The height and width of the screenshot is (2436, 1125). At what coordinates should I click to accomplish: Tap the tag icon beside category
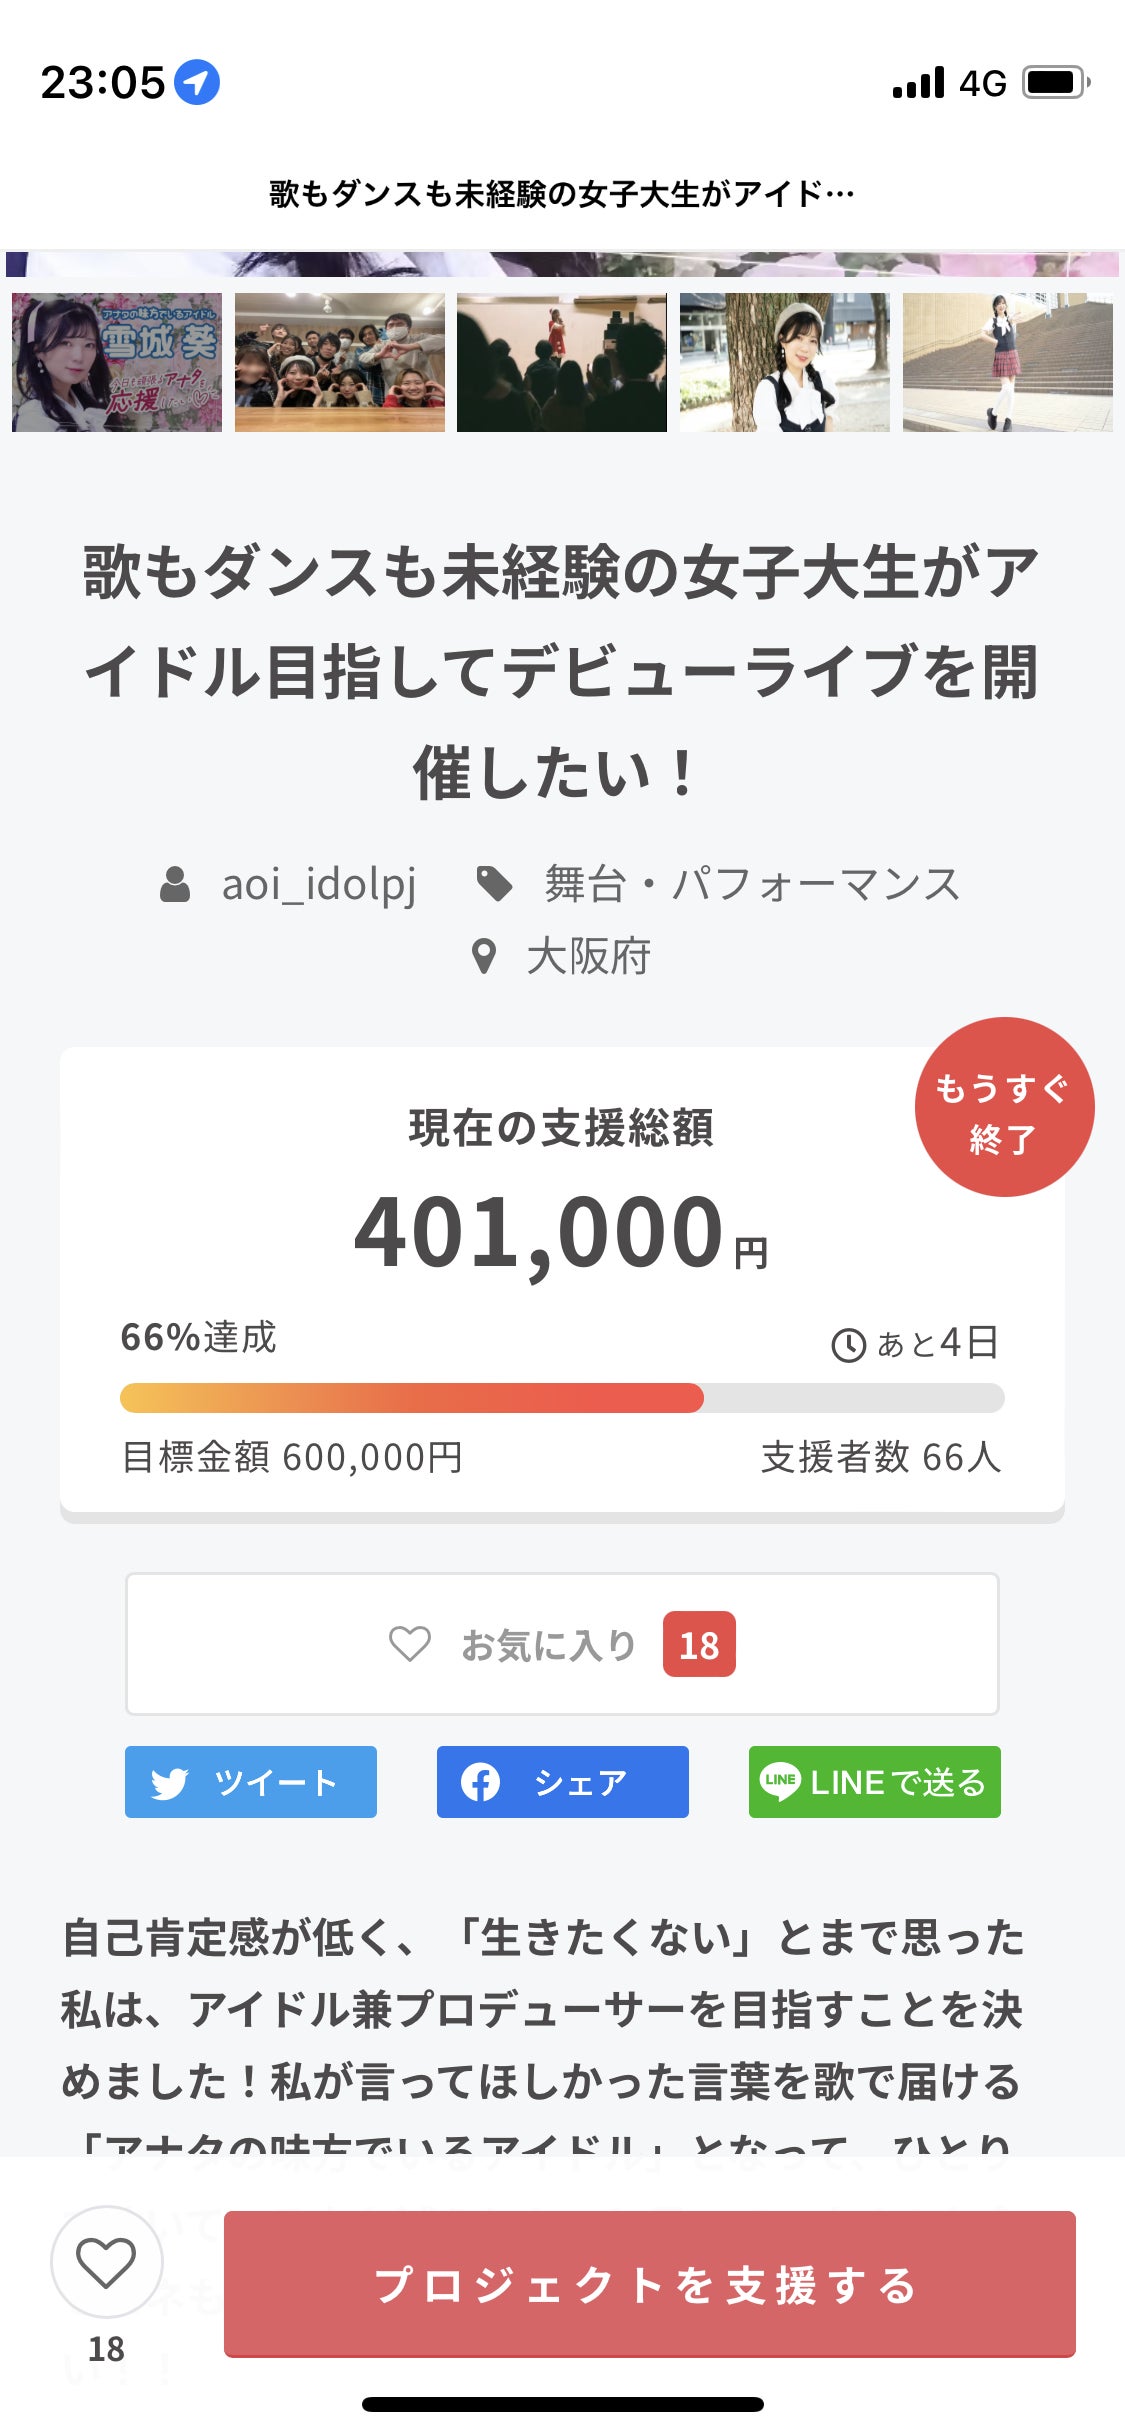(x=494, y=884)
